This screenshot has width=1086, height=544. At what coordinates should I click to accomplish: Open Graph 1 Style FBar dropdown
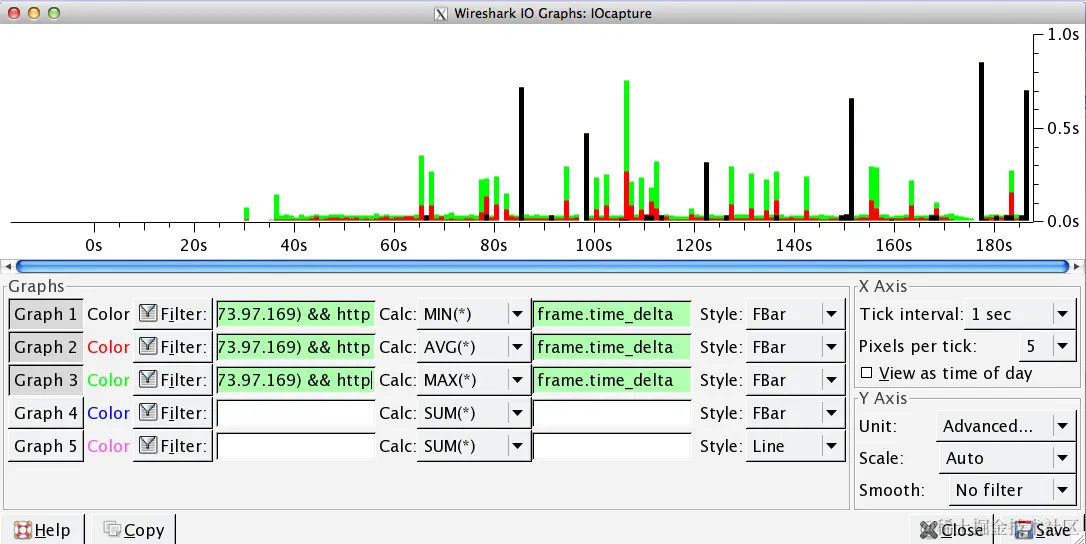coord(795,314)
